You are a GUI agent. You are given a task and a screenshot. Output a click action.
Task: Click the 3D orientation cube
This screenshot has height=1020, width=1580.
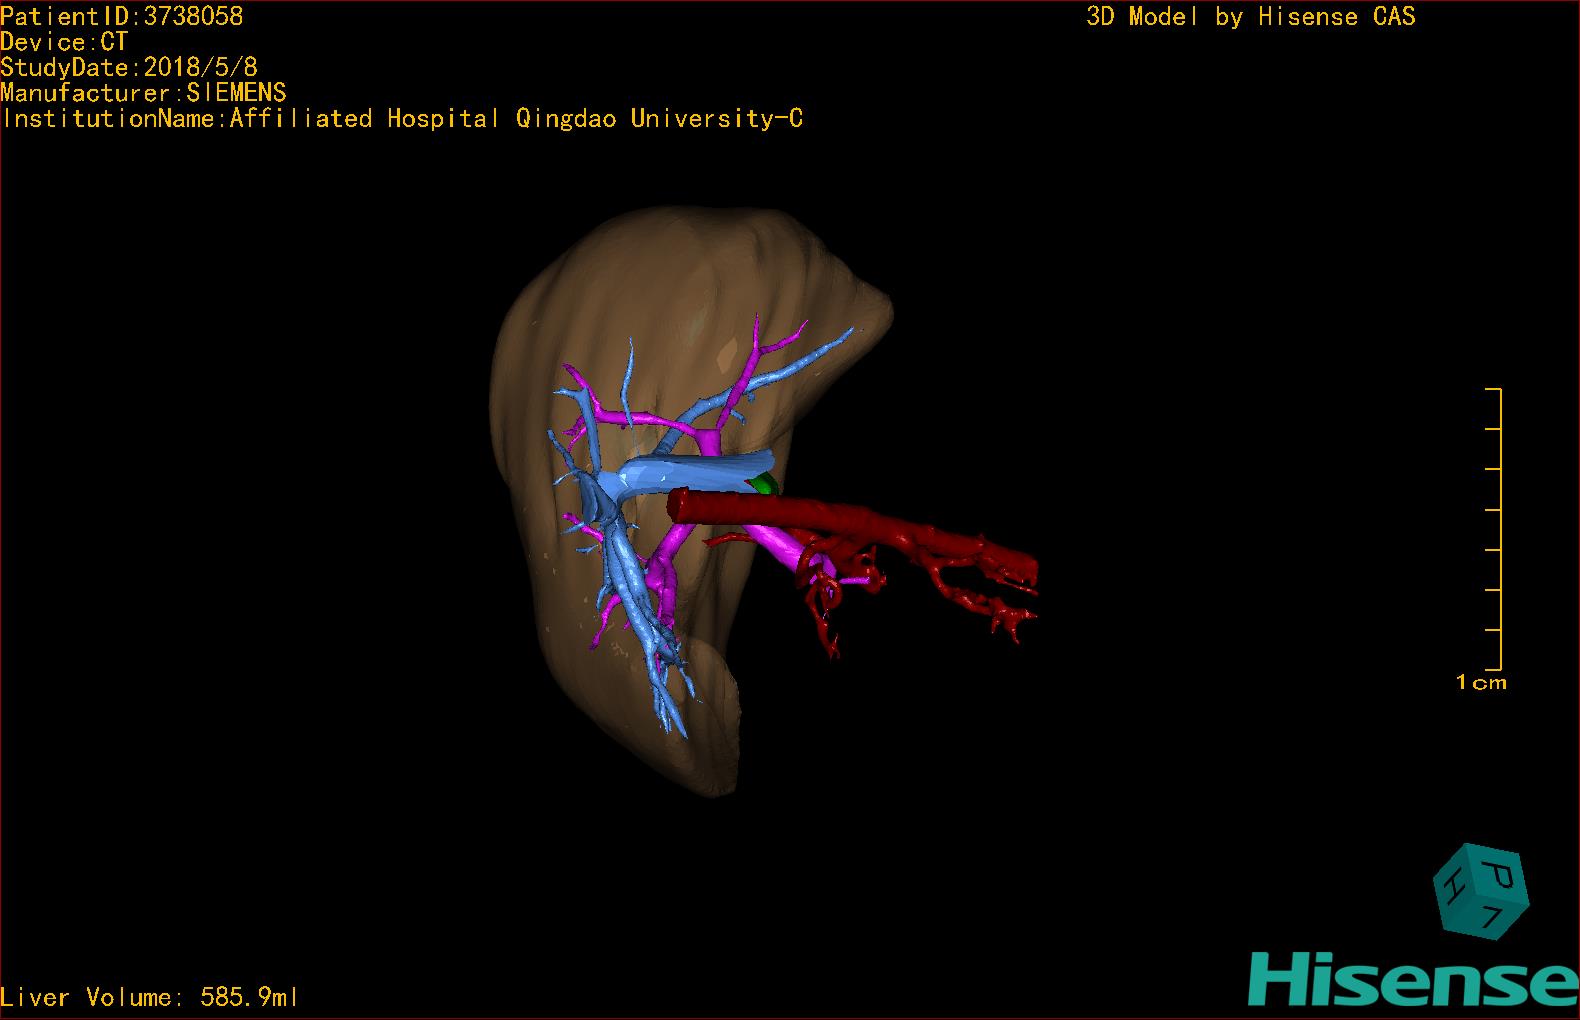(1481, 891)
